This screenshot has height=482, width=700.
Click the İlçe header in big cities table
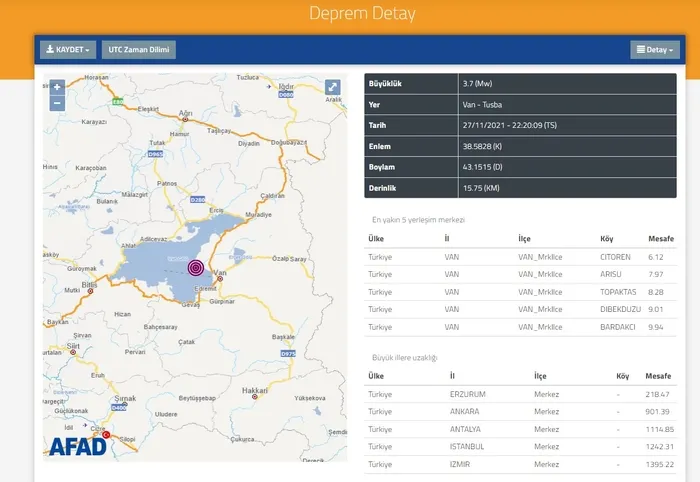coord(540,376)
